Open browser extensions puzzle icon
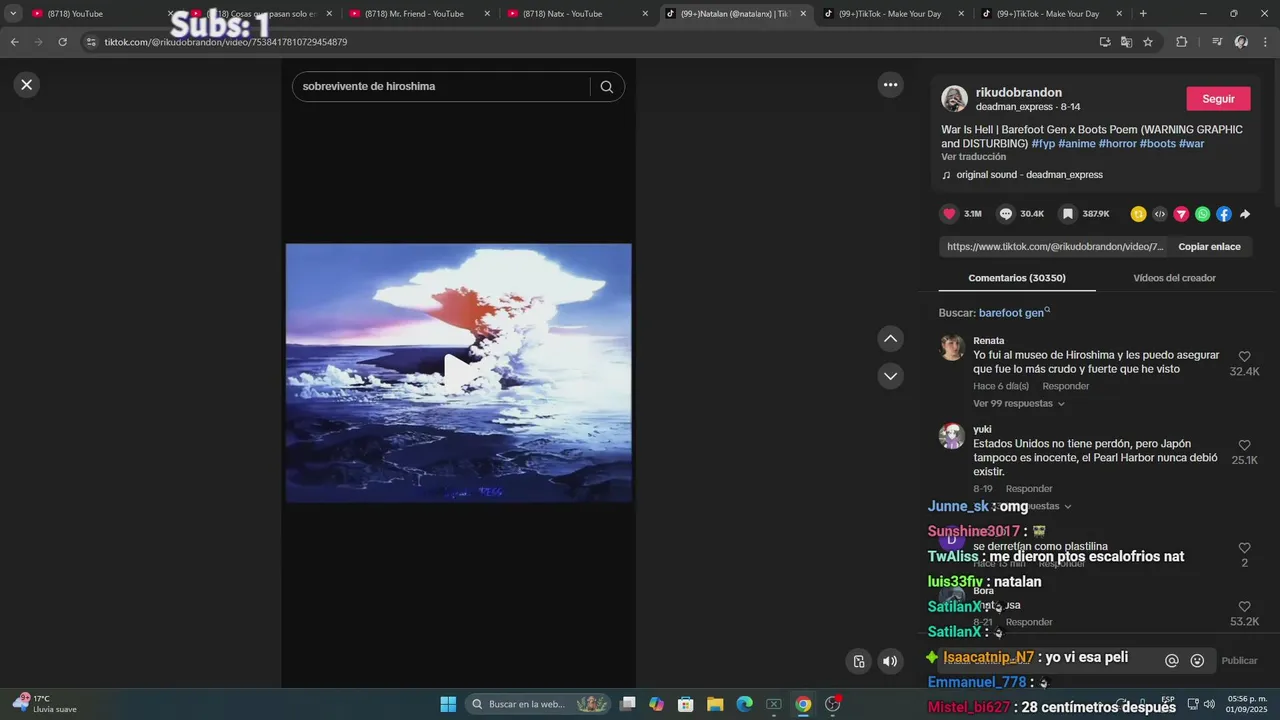 1181,42
